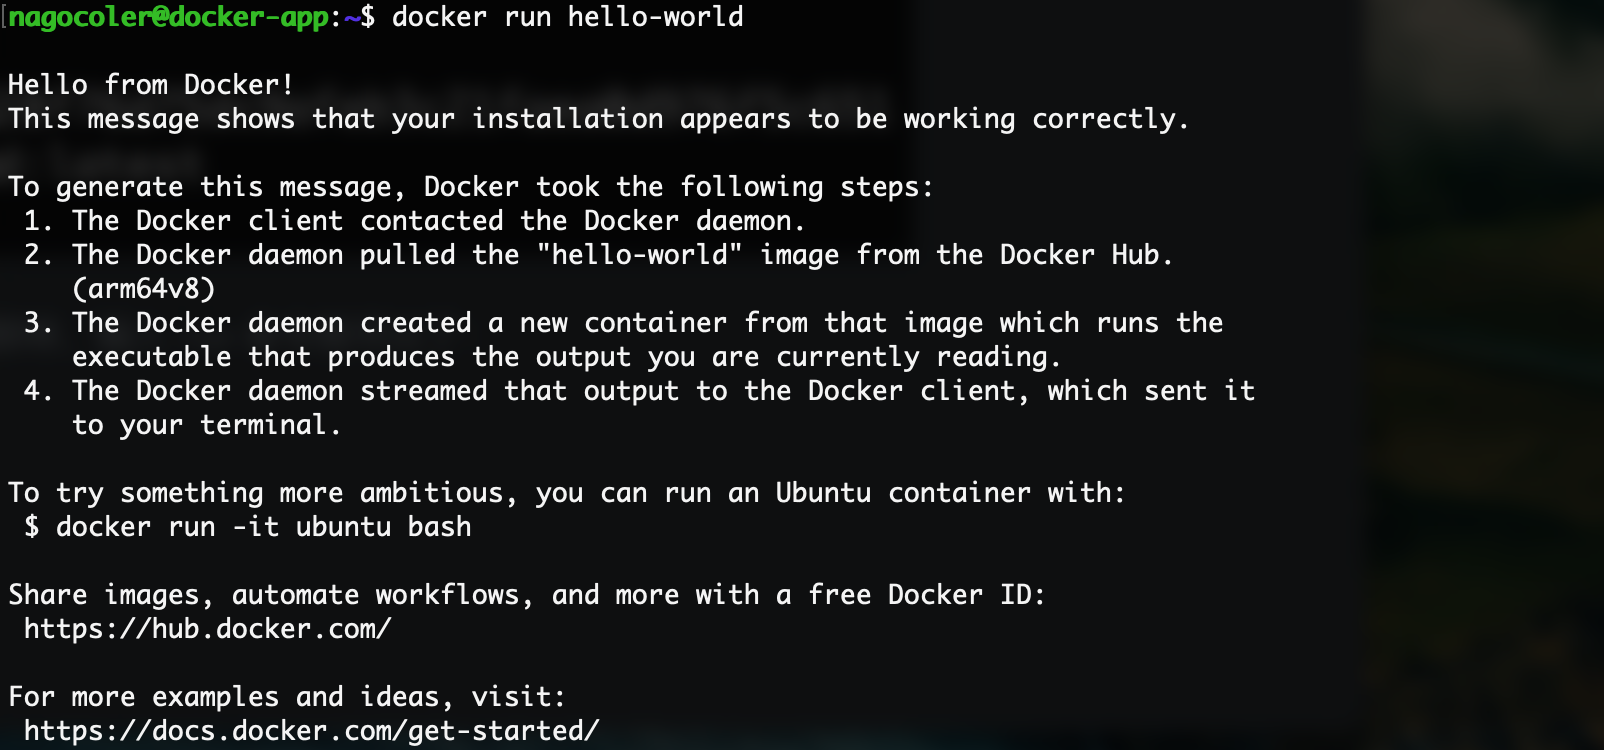Open the docs.docker.com/get-started URL
Image resolution: width=1604 pixels, height=750 pixels.
tap(311, 731)
